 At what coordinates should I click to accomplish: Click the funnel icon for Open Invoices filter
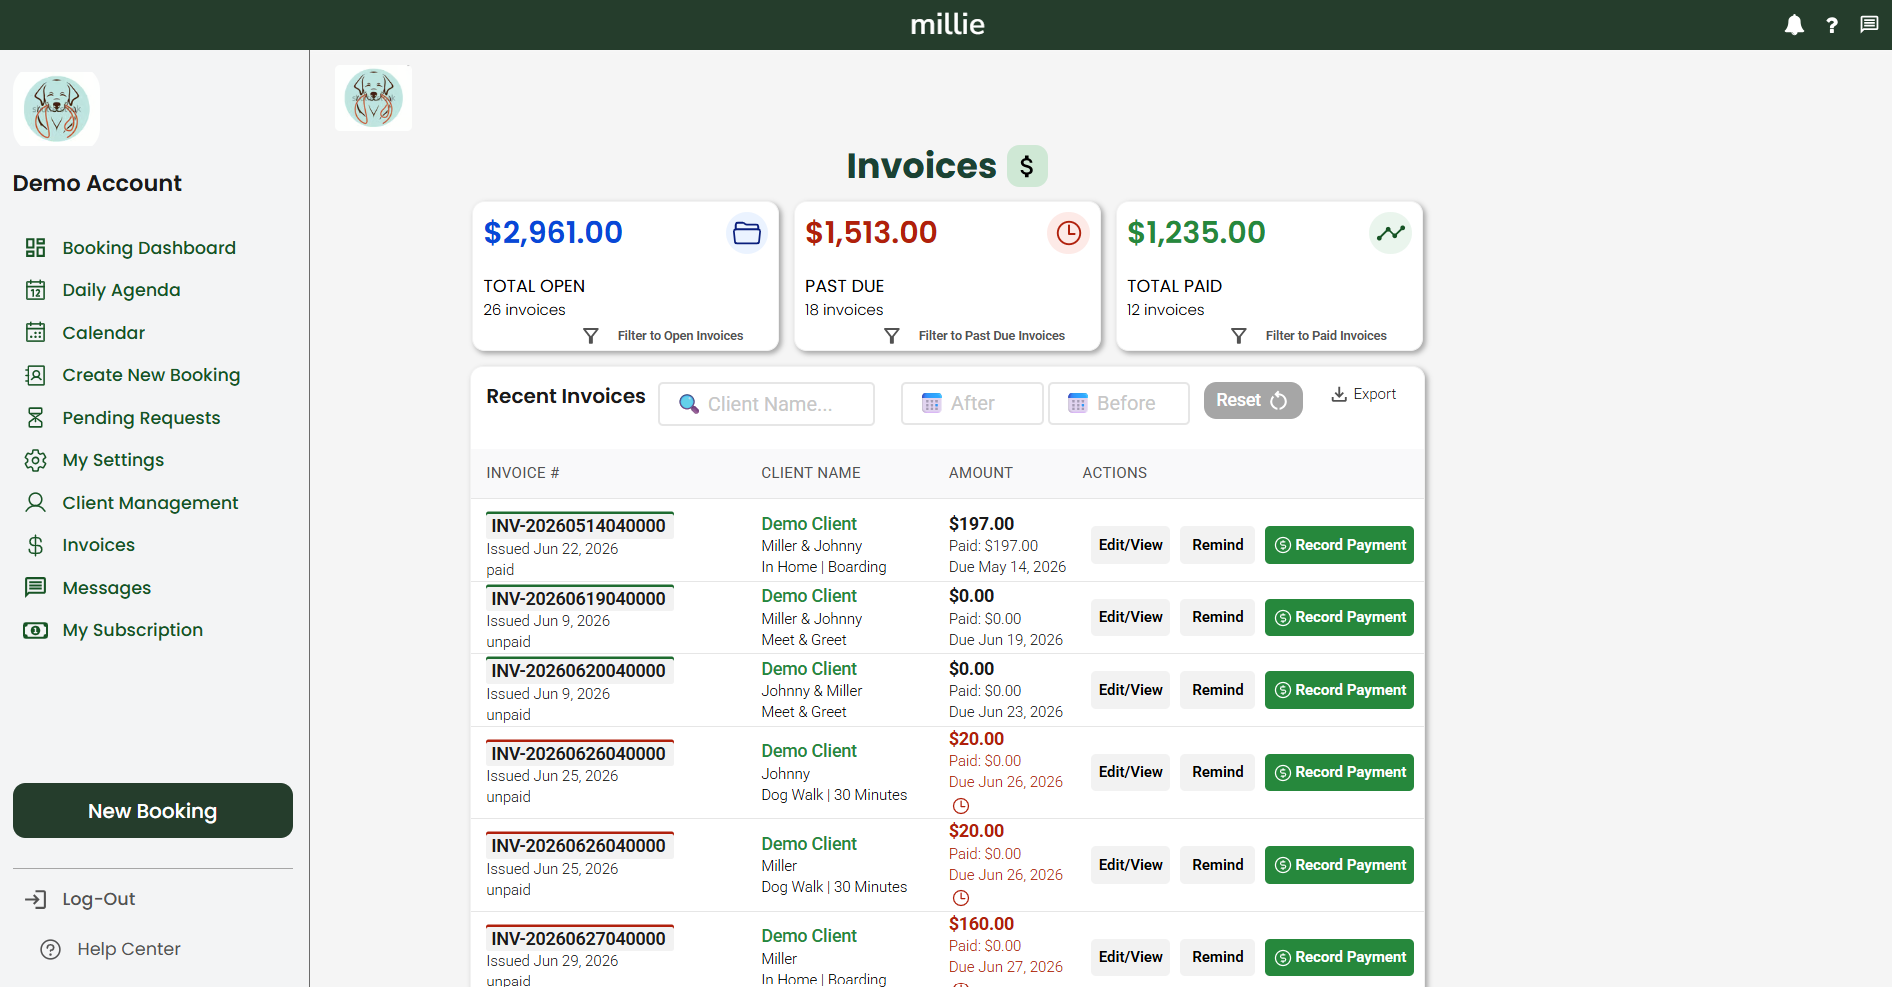tap(591, 336)
